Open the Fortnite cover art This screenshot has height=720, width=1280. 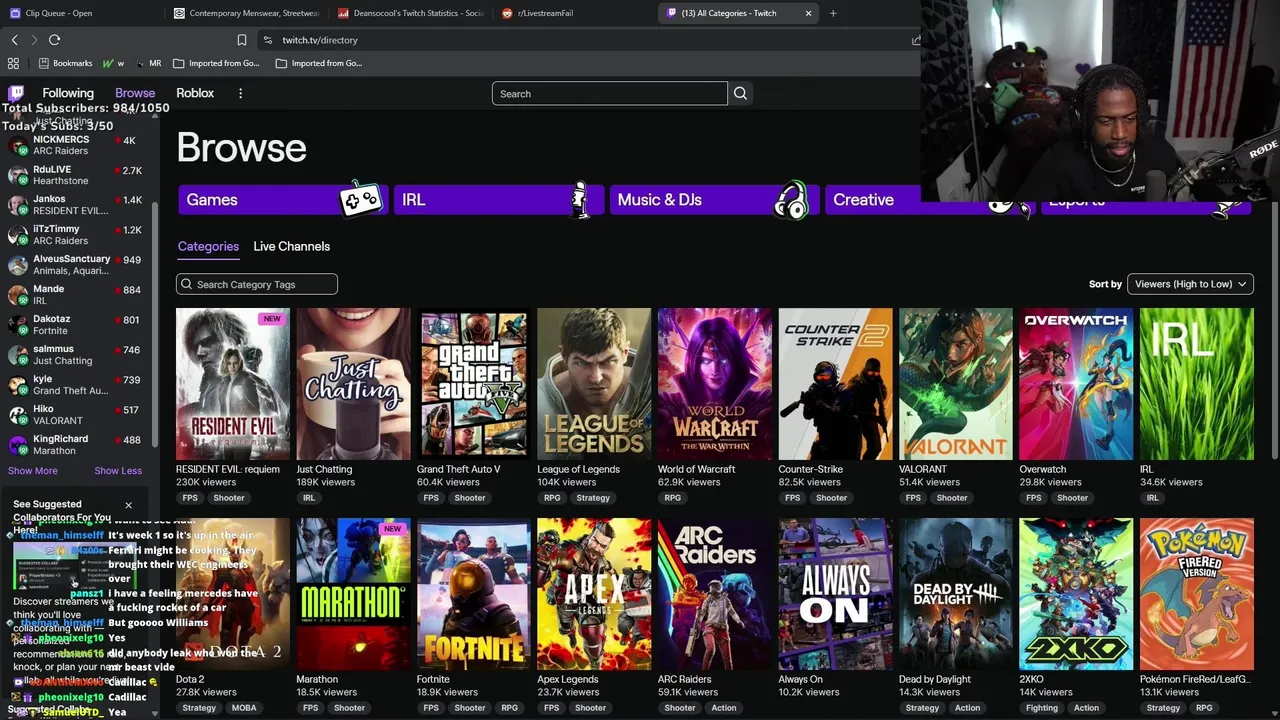point(474,594)
